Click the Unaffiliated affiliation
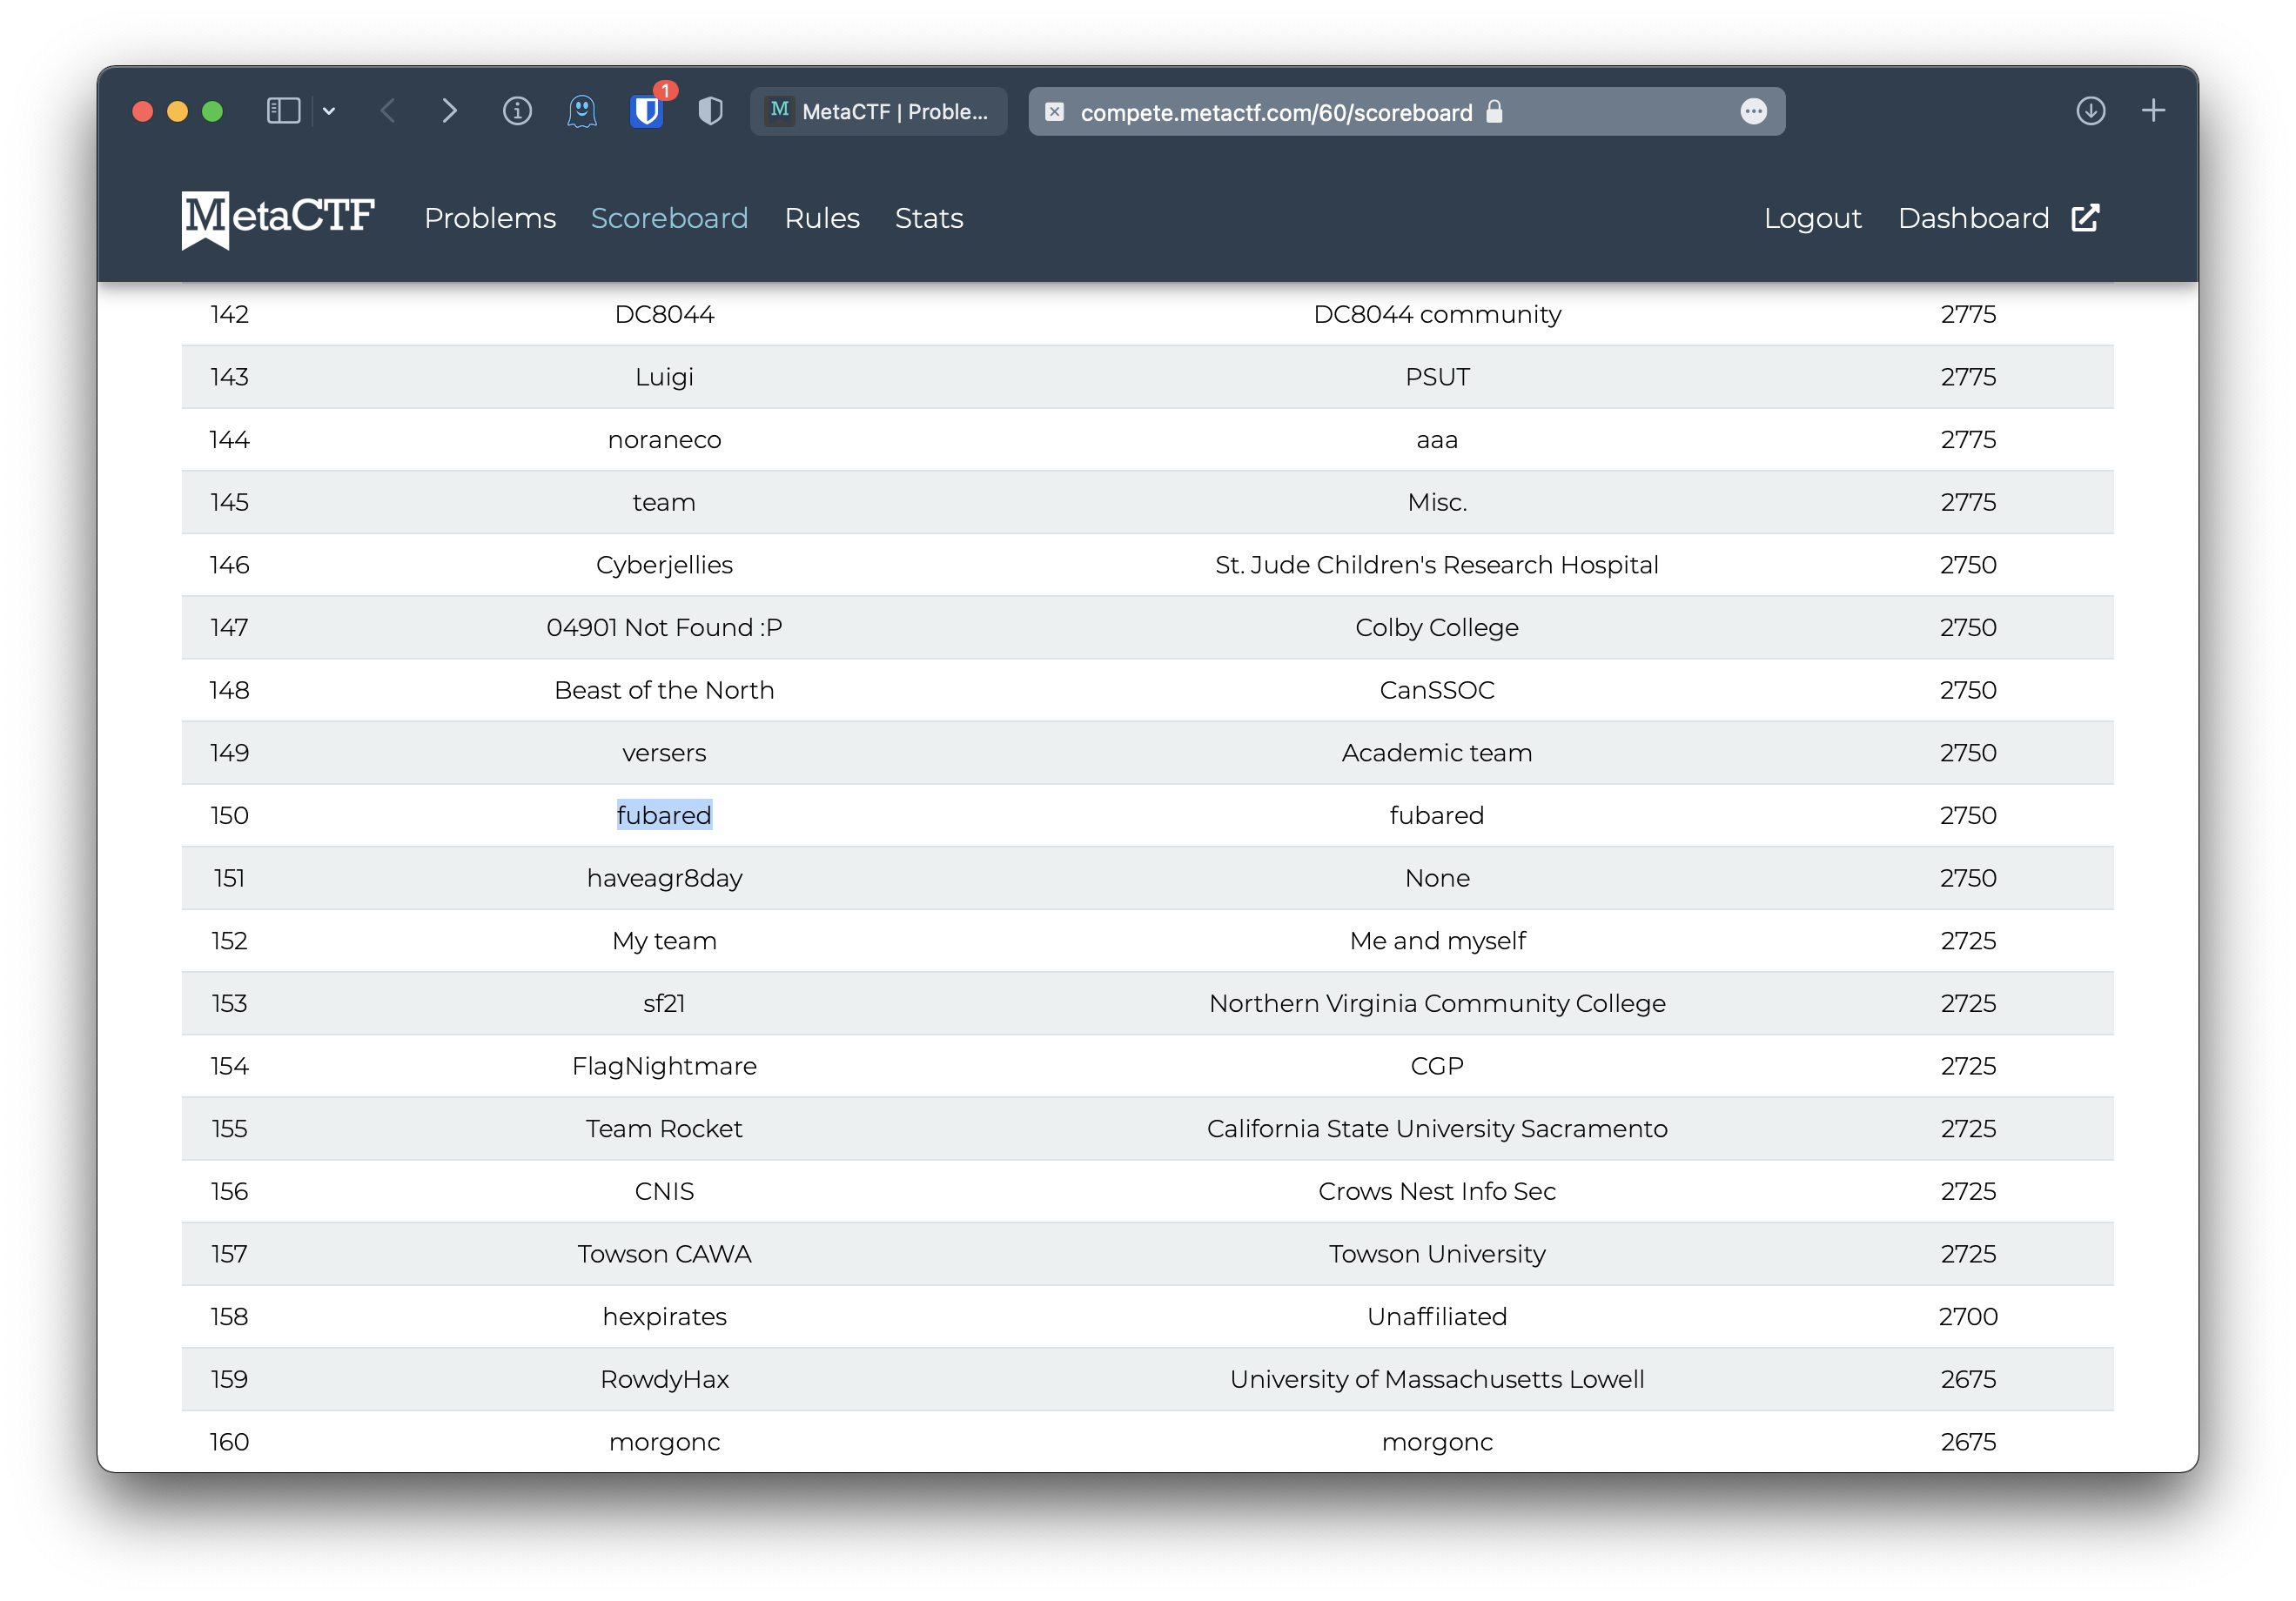2296x1601 pixels. (x=1436, y=1317)
